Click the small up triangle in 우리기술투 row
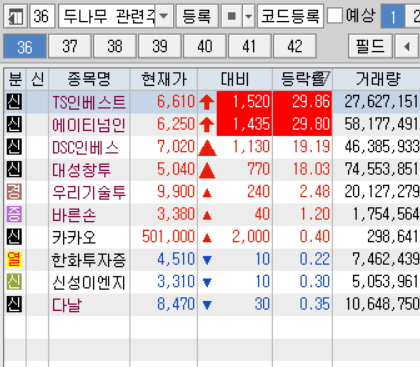Viewport: 420px width, 367px height. (207, 193)
